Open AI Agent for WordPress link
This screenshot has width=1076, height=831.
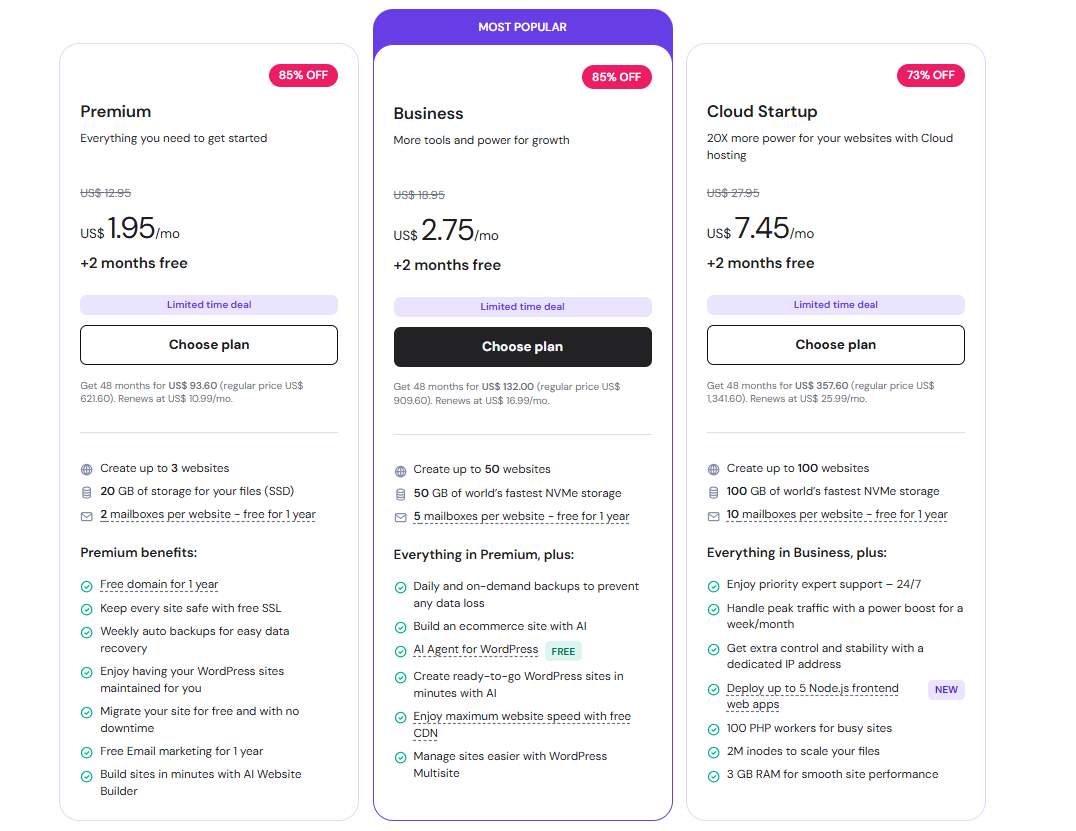coord(475,650)
